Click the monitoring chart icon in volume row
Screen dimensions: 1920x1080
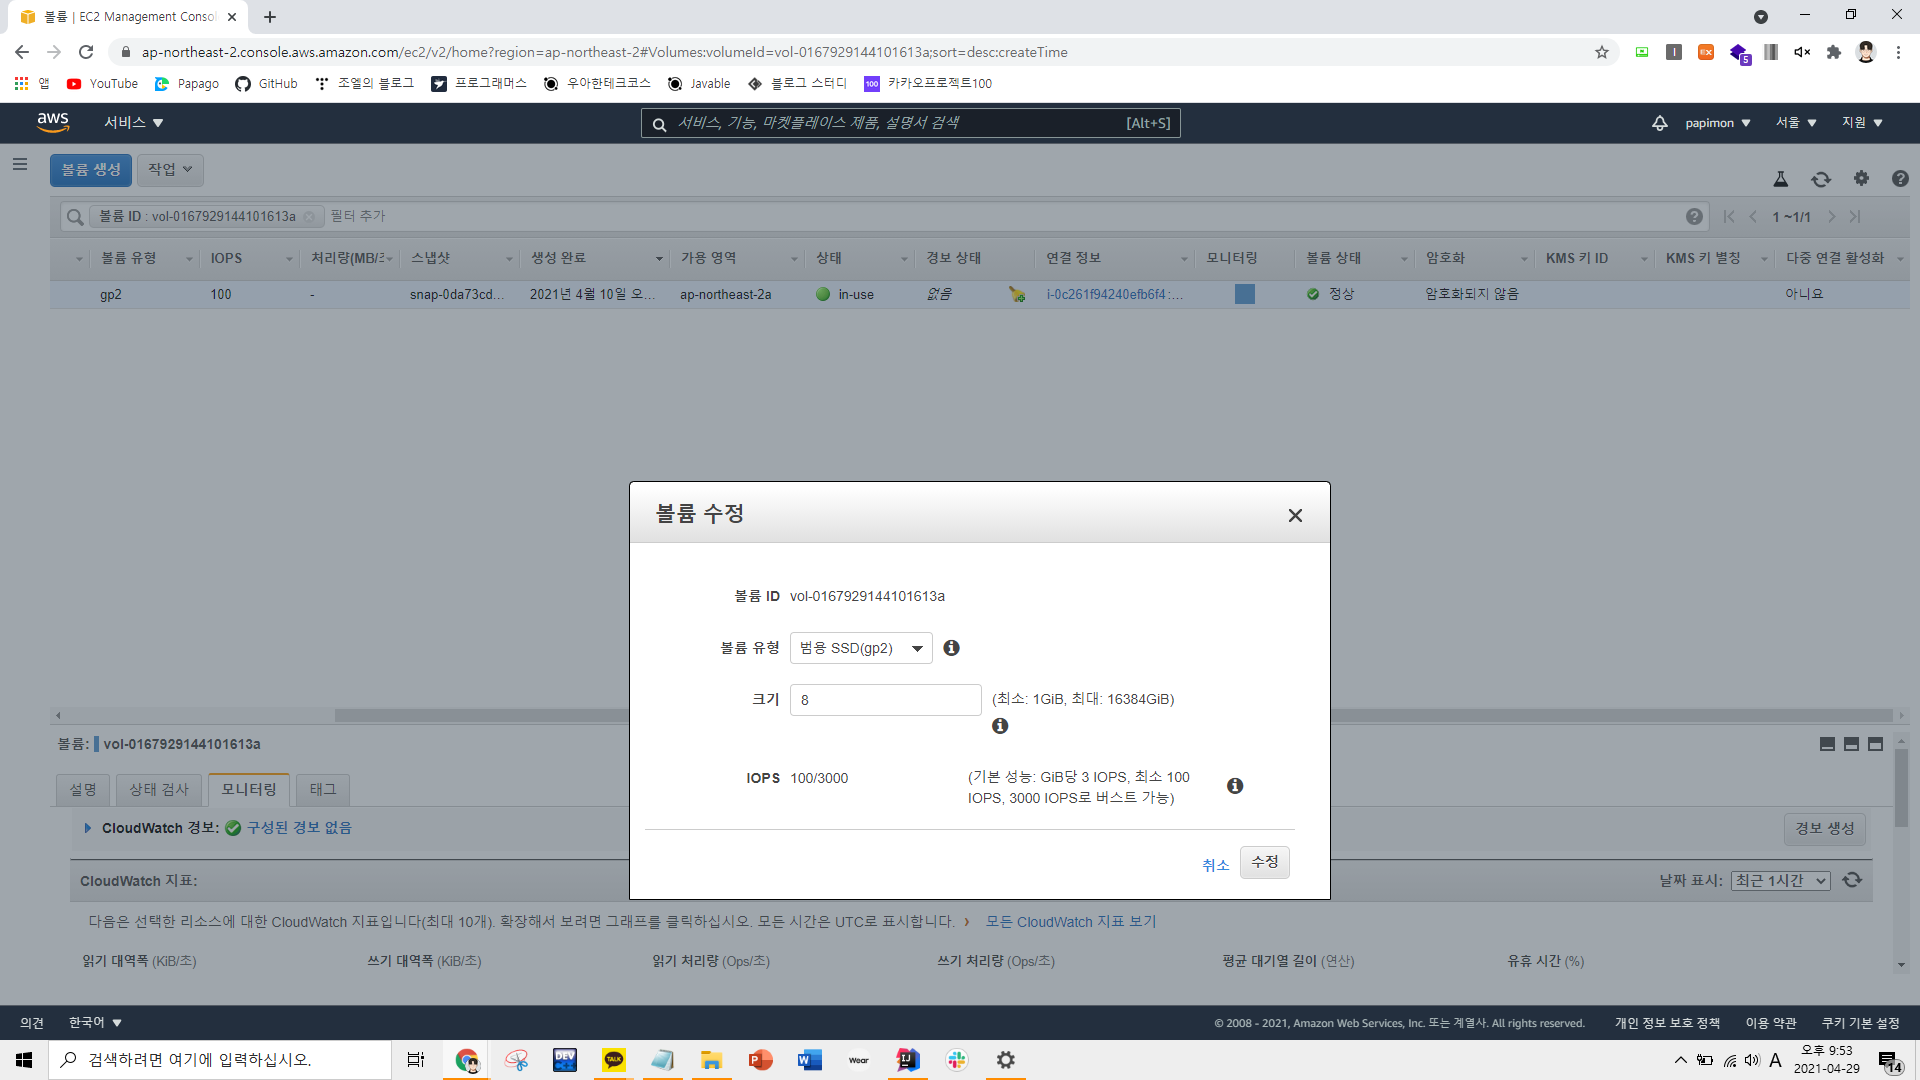pyautogui.click(x=1245, y=294)
